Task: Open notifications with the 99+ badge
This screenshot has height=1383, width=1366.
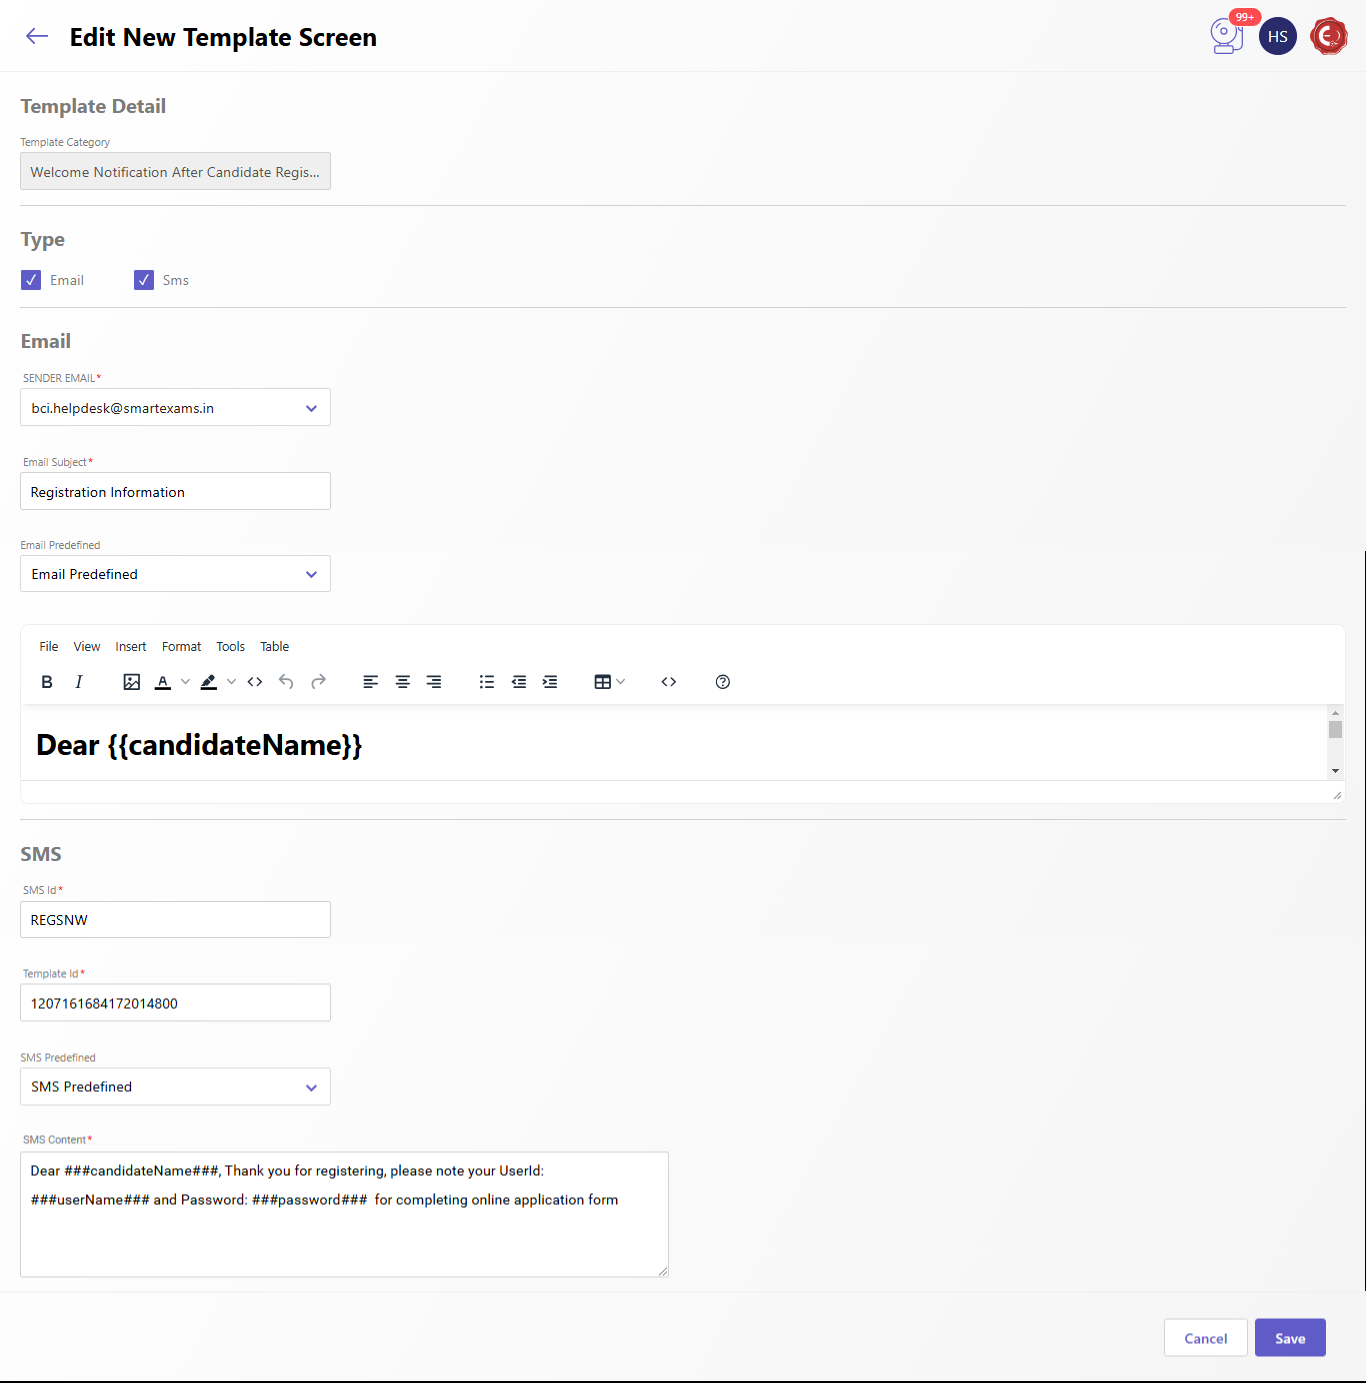Action: tap(1227, 36)
